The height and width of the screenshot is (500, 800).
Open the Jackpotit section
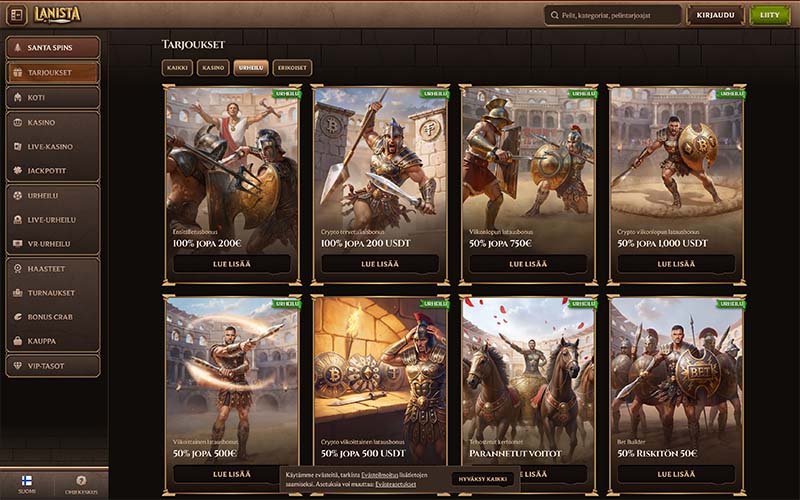coord(53,171)
